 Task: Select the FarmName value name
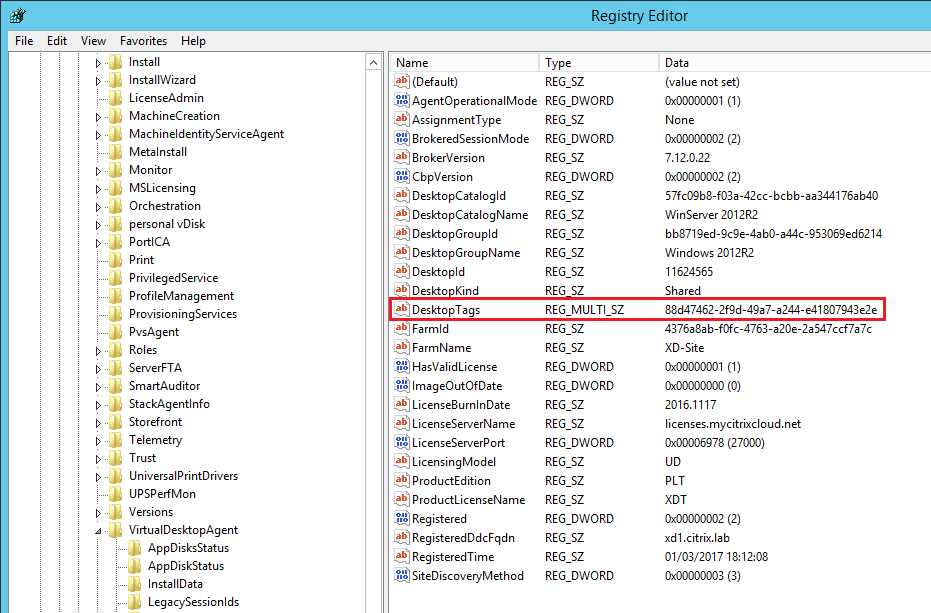(x=442, y=348)
